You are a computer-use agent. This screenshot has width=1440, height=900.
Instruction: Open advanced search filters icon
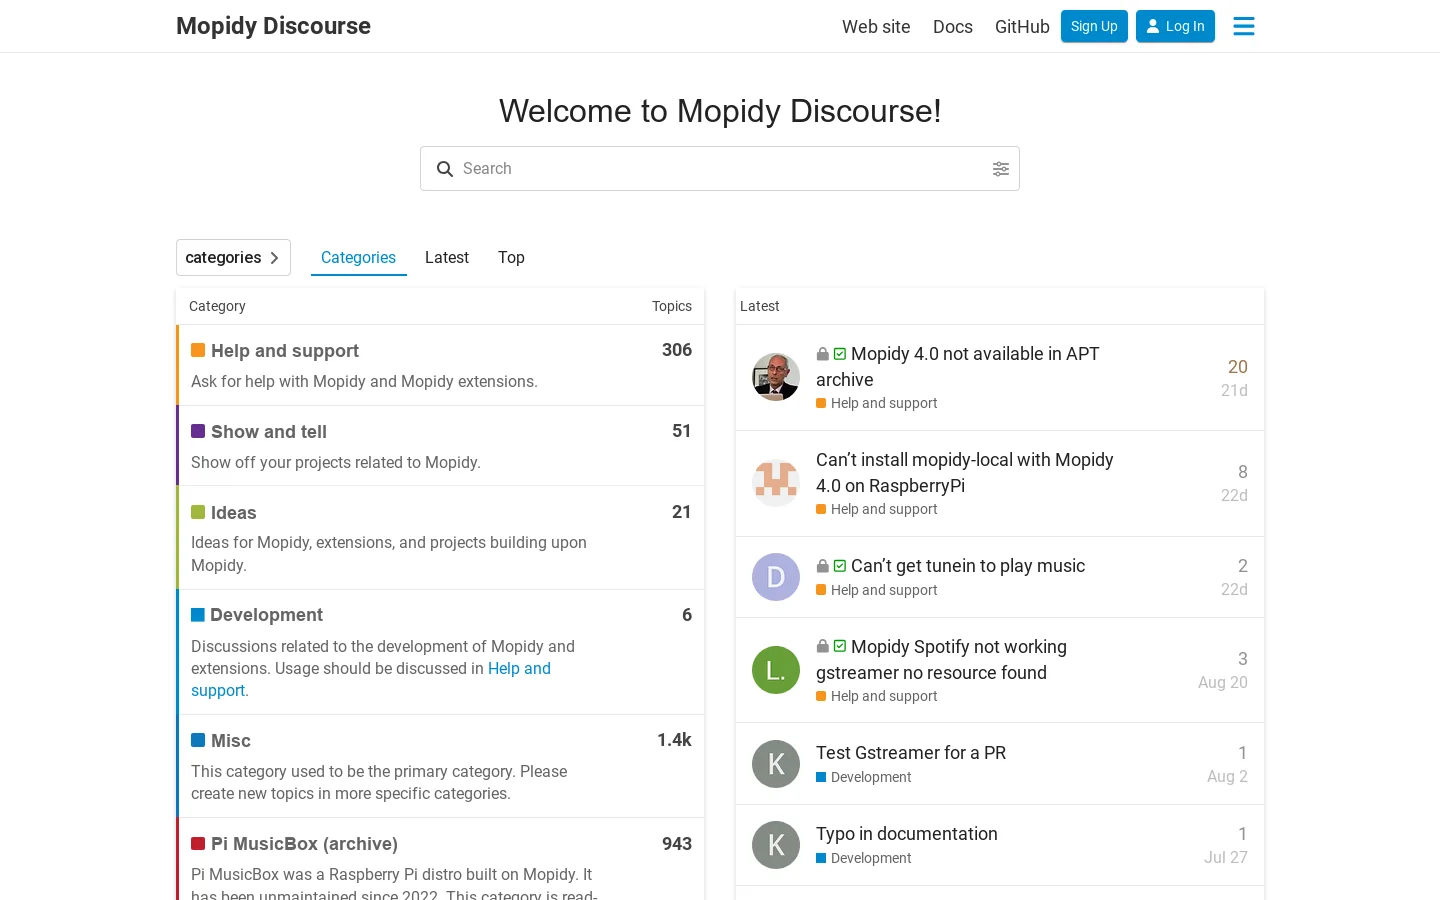click(x=1001, y=169)
